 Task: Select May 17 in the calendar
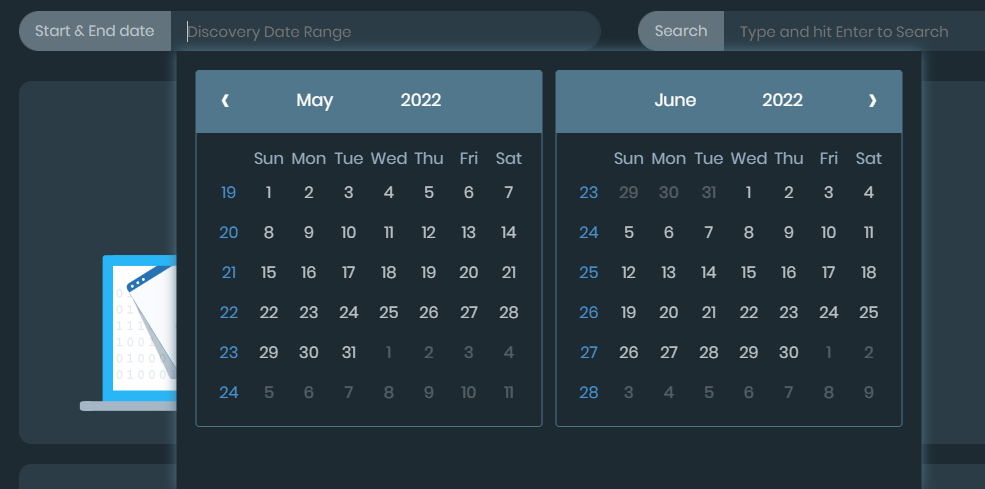coord(349,273)
